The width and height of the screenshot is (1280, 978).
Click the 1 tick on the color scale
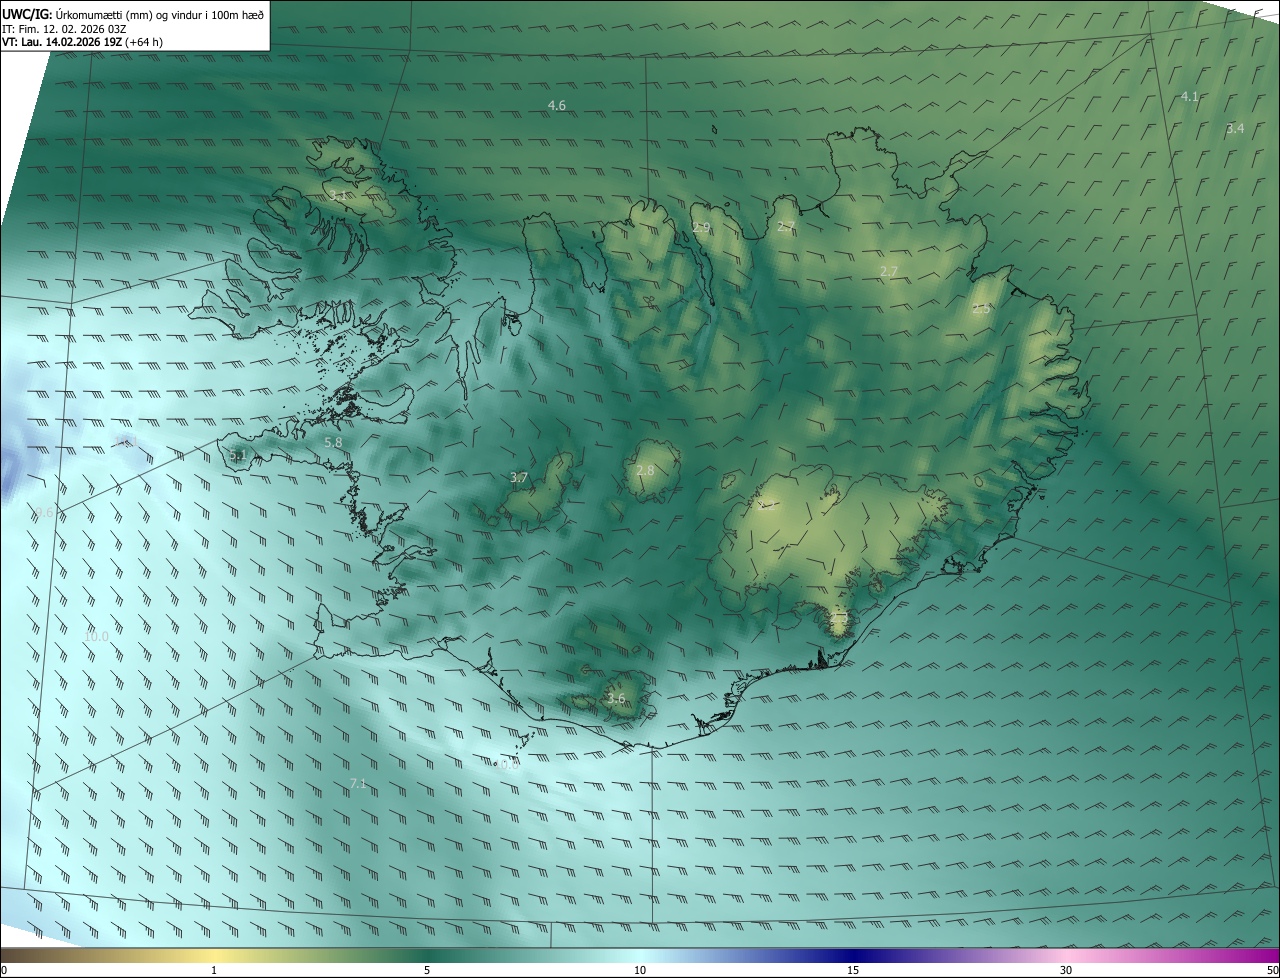214,970
